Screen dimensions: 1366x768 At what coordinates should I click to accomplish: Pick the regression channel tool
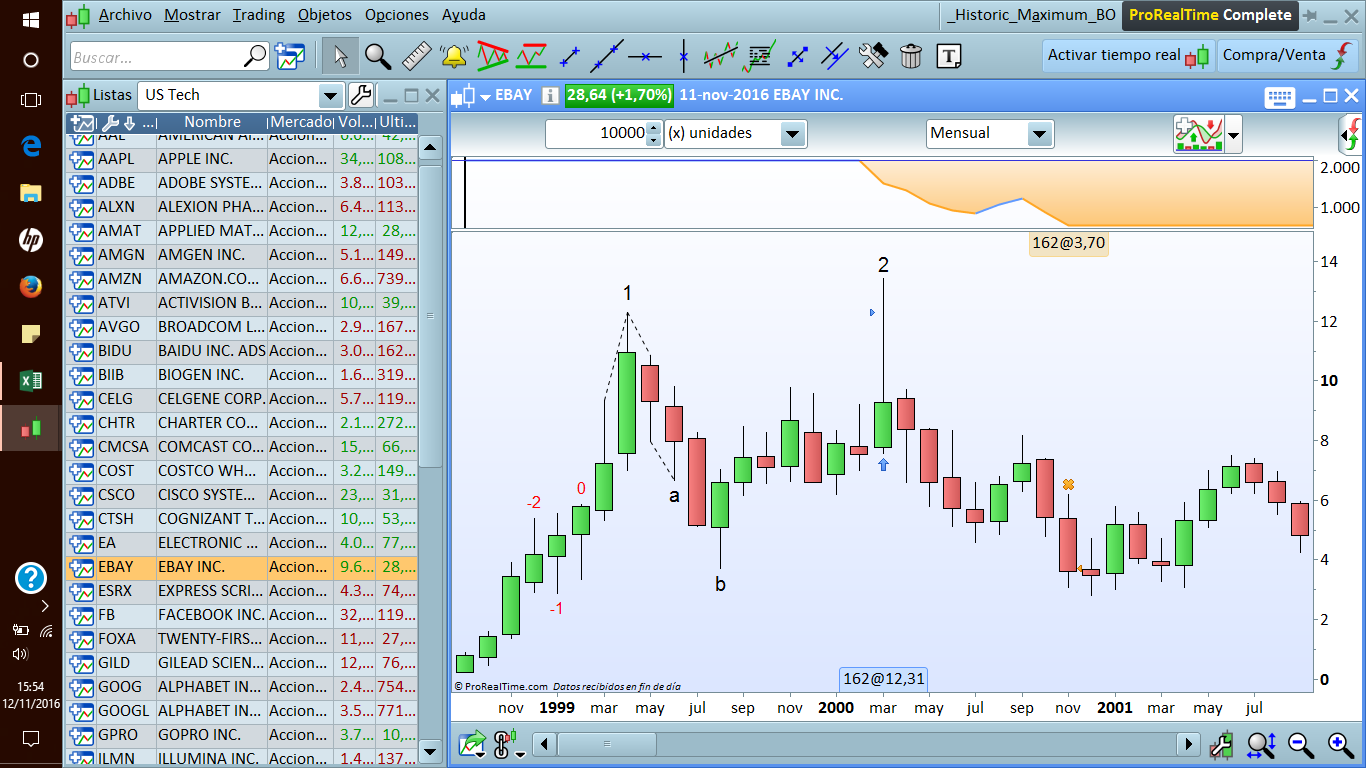[x=721, y=56]
